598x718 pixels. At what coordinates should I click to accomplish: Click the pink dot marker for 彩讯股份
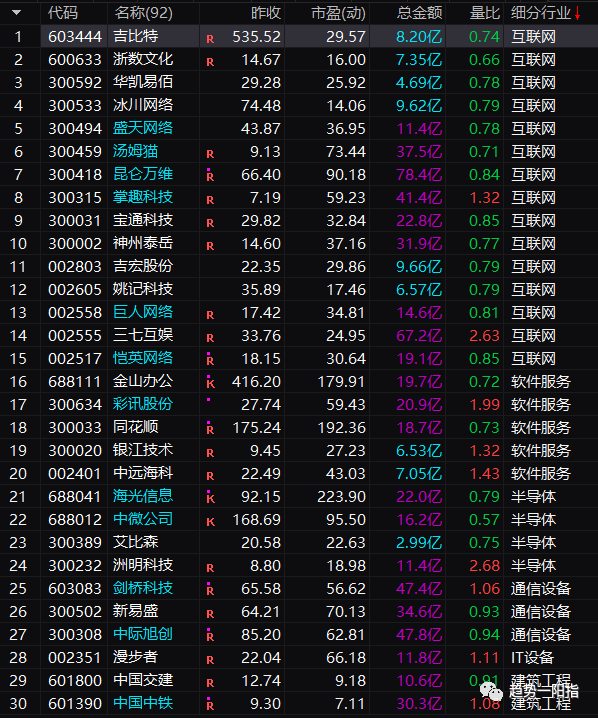tap(209, 400)
